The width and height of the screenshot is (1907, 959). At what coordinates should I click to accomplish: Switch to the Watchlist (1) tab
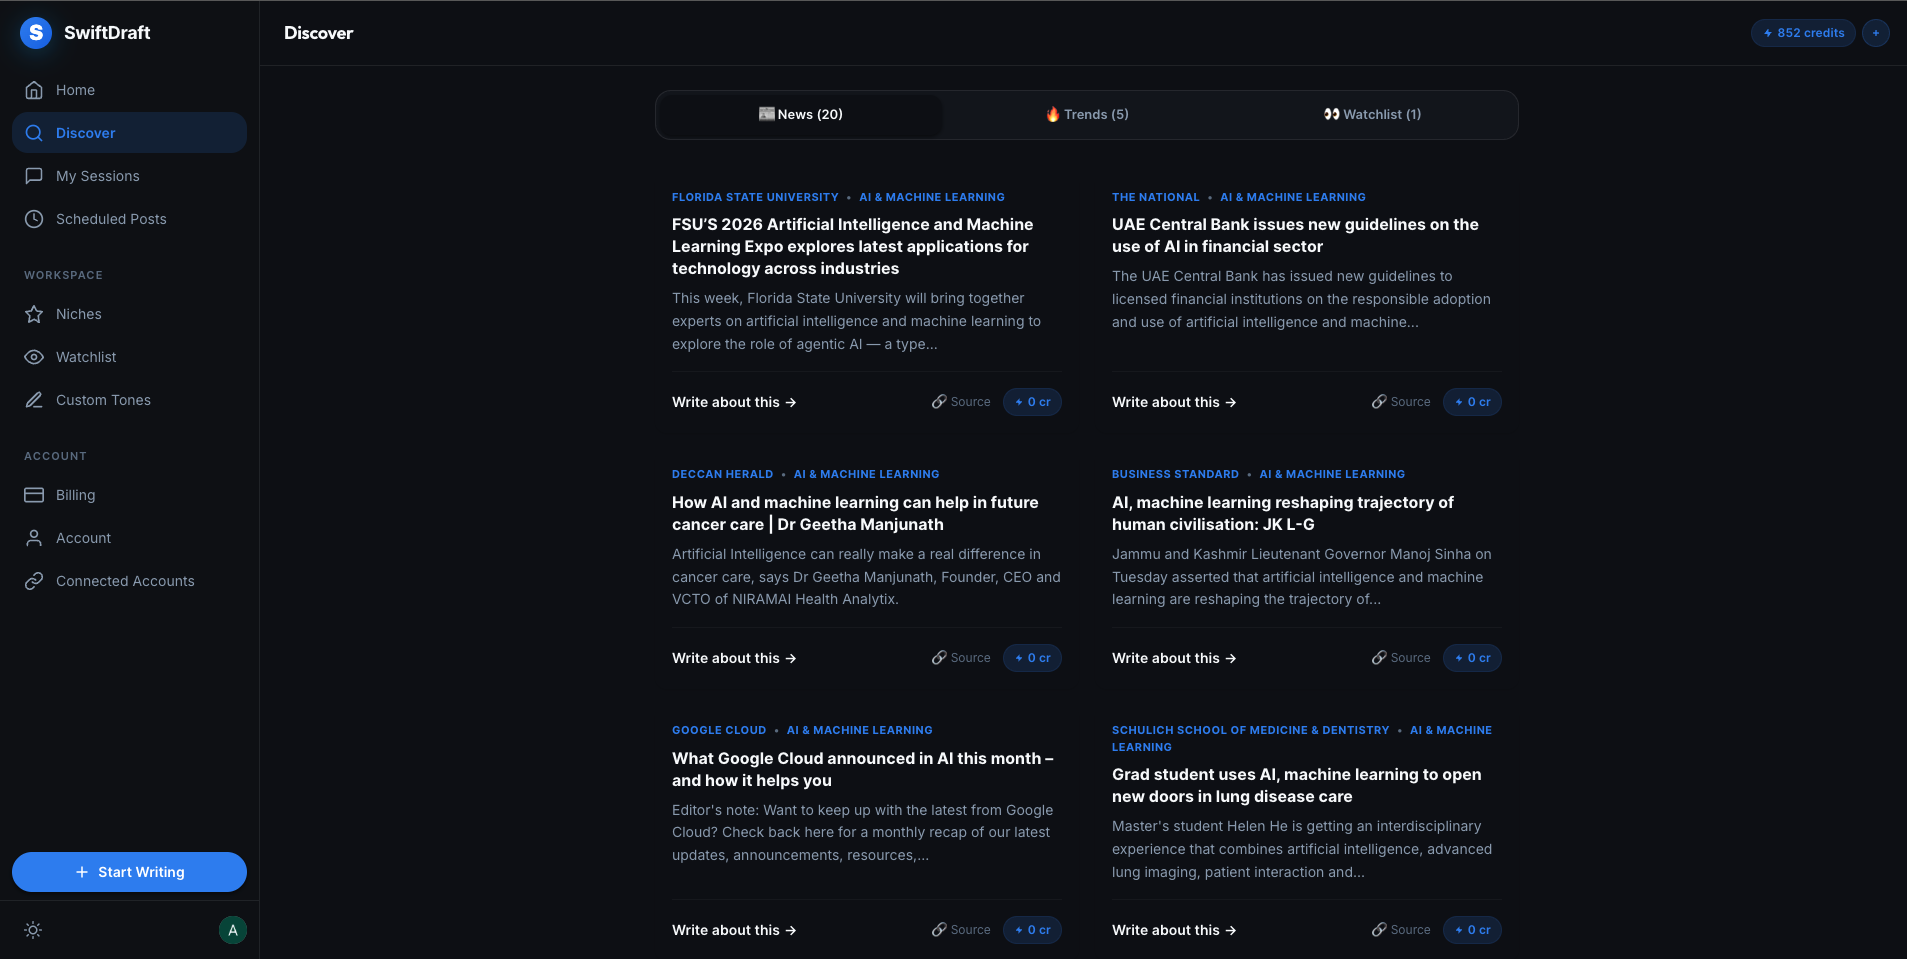pos(1373,114)
